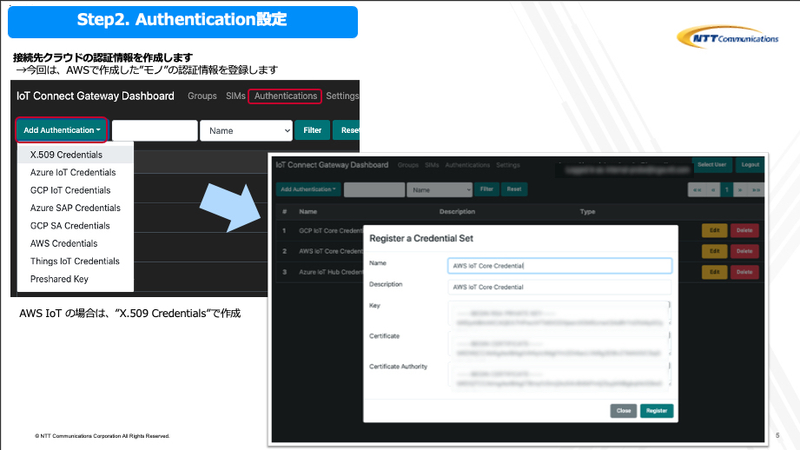800x450 pixels.
Task: Click Close button in credential dialog
Action: click(x=623, y=411)
